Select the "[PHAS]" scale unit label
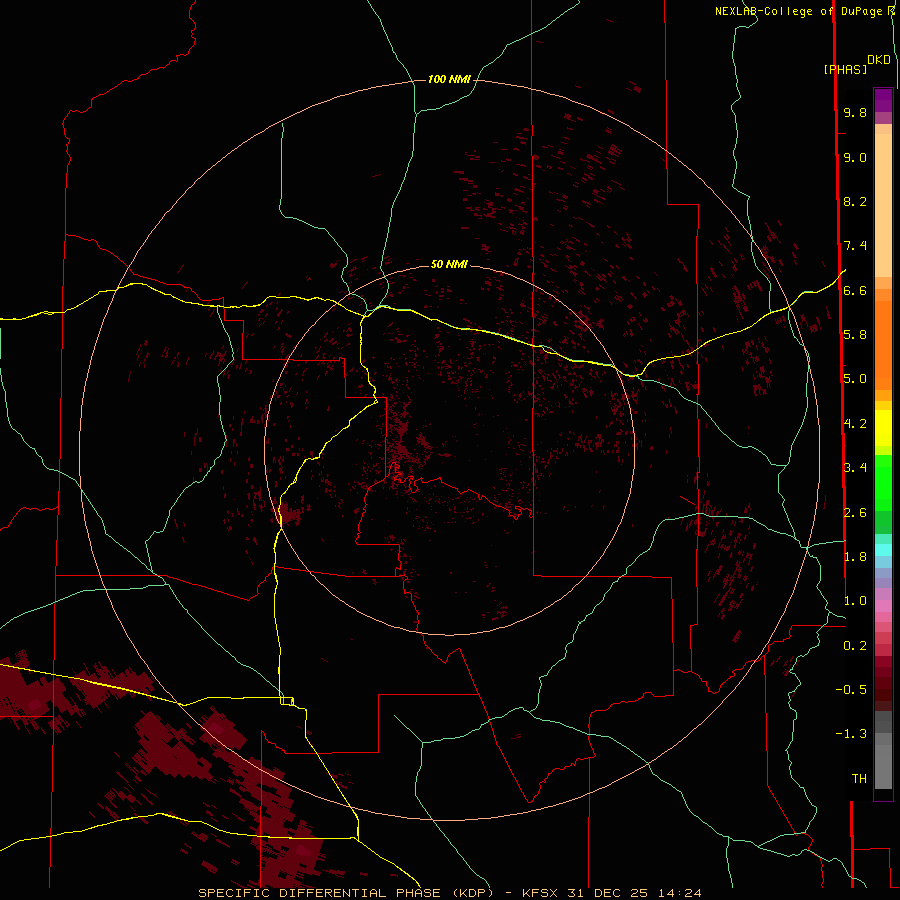The height and width of the screenshot is (900, 900). coord(845,69)
